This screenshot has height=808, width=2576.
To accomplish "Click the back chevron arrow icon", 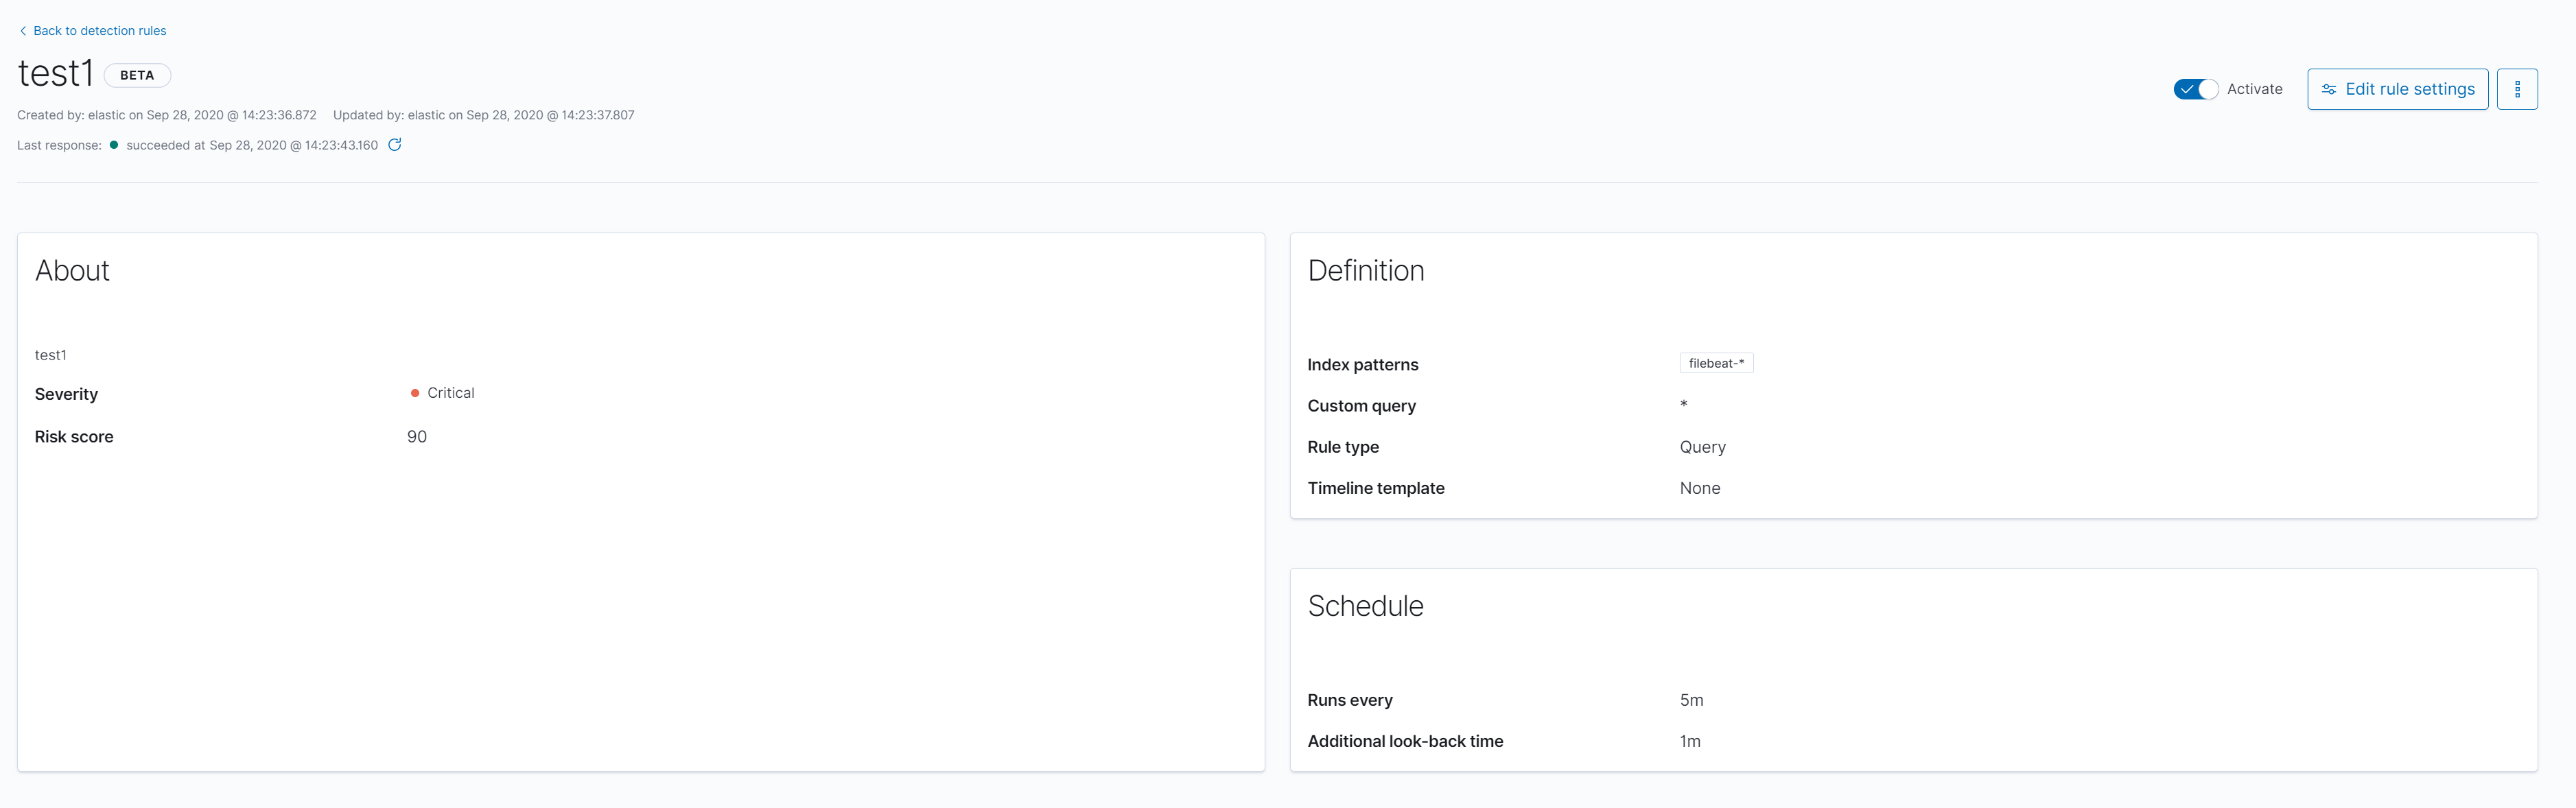I will tap(23, 31).
